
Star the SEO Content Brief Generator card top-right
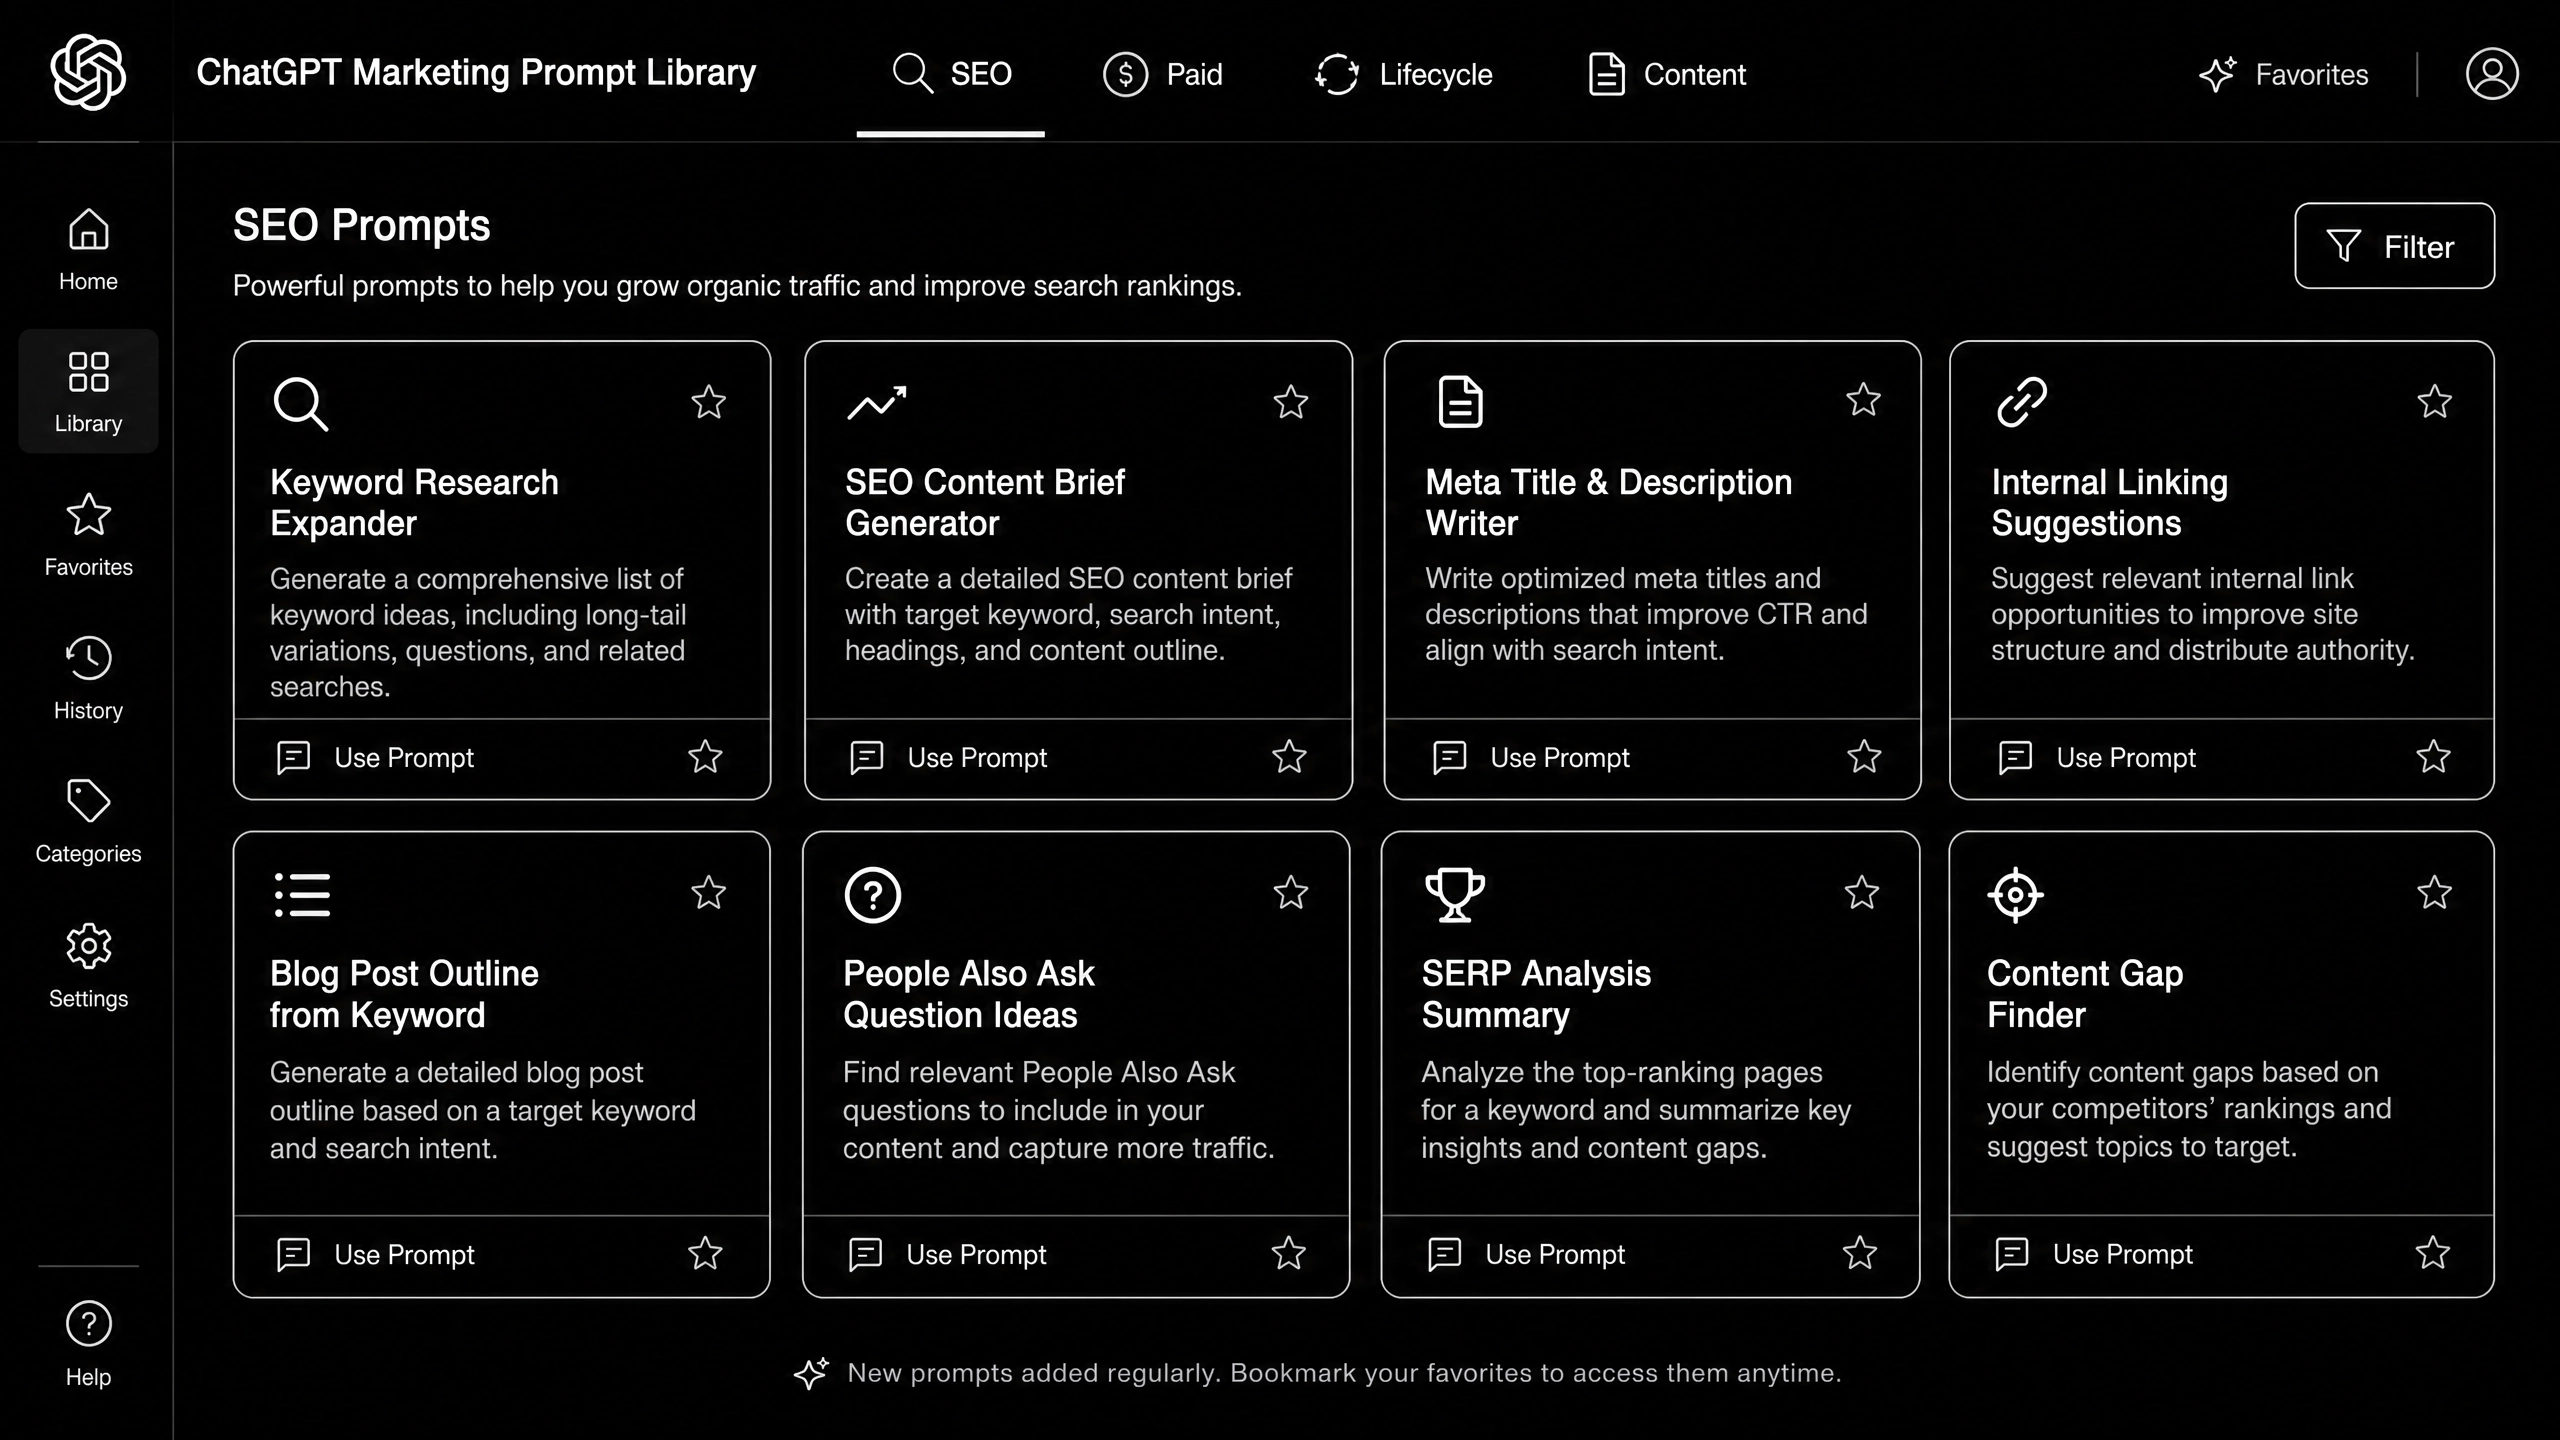(x=1290, y=402)
